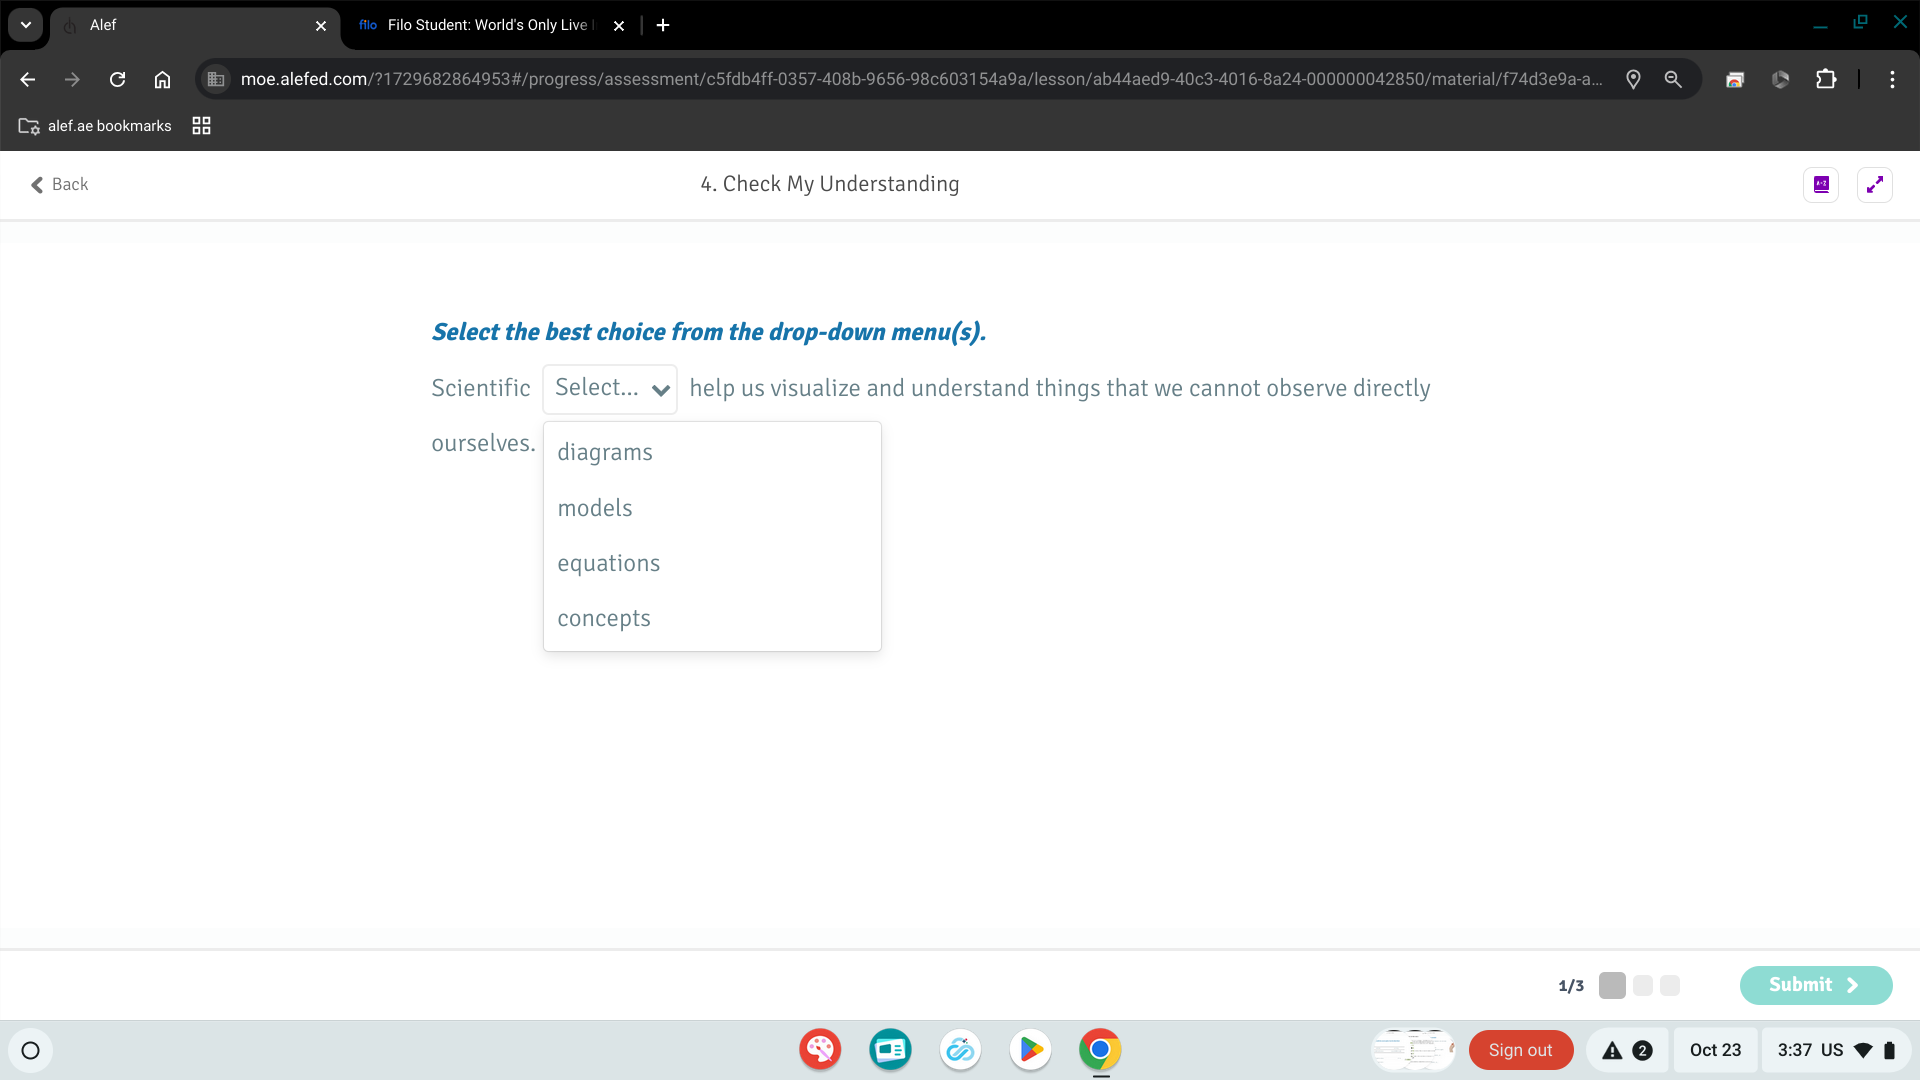This screenshot has width=1920, height=1080.
Task: Open the tab search chevron
Action: (26, 25)
